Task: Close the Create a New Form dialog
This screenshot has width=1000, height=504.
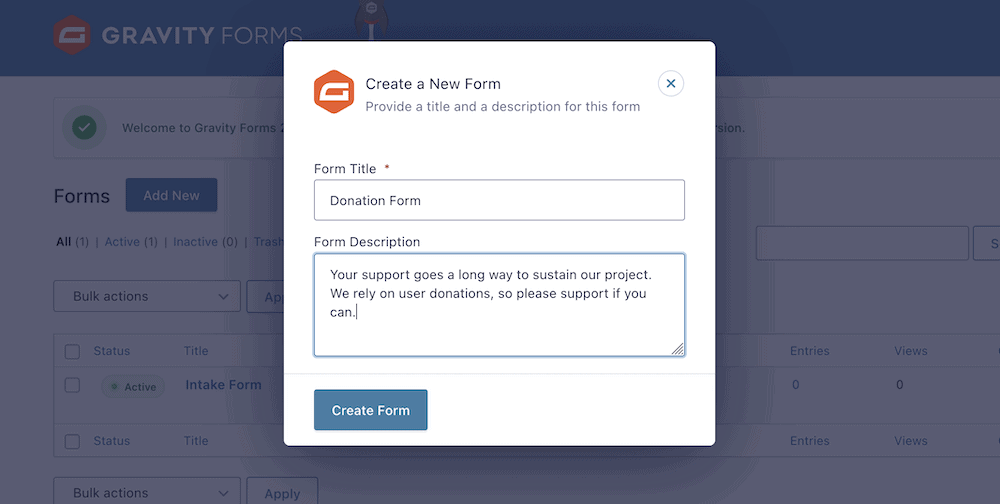Action: [671, 83]
